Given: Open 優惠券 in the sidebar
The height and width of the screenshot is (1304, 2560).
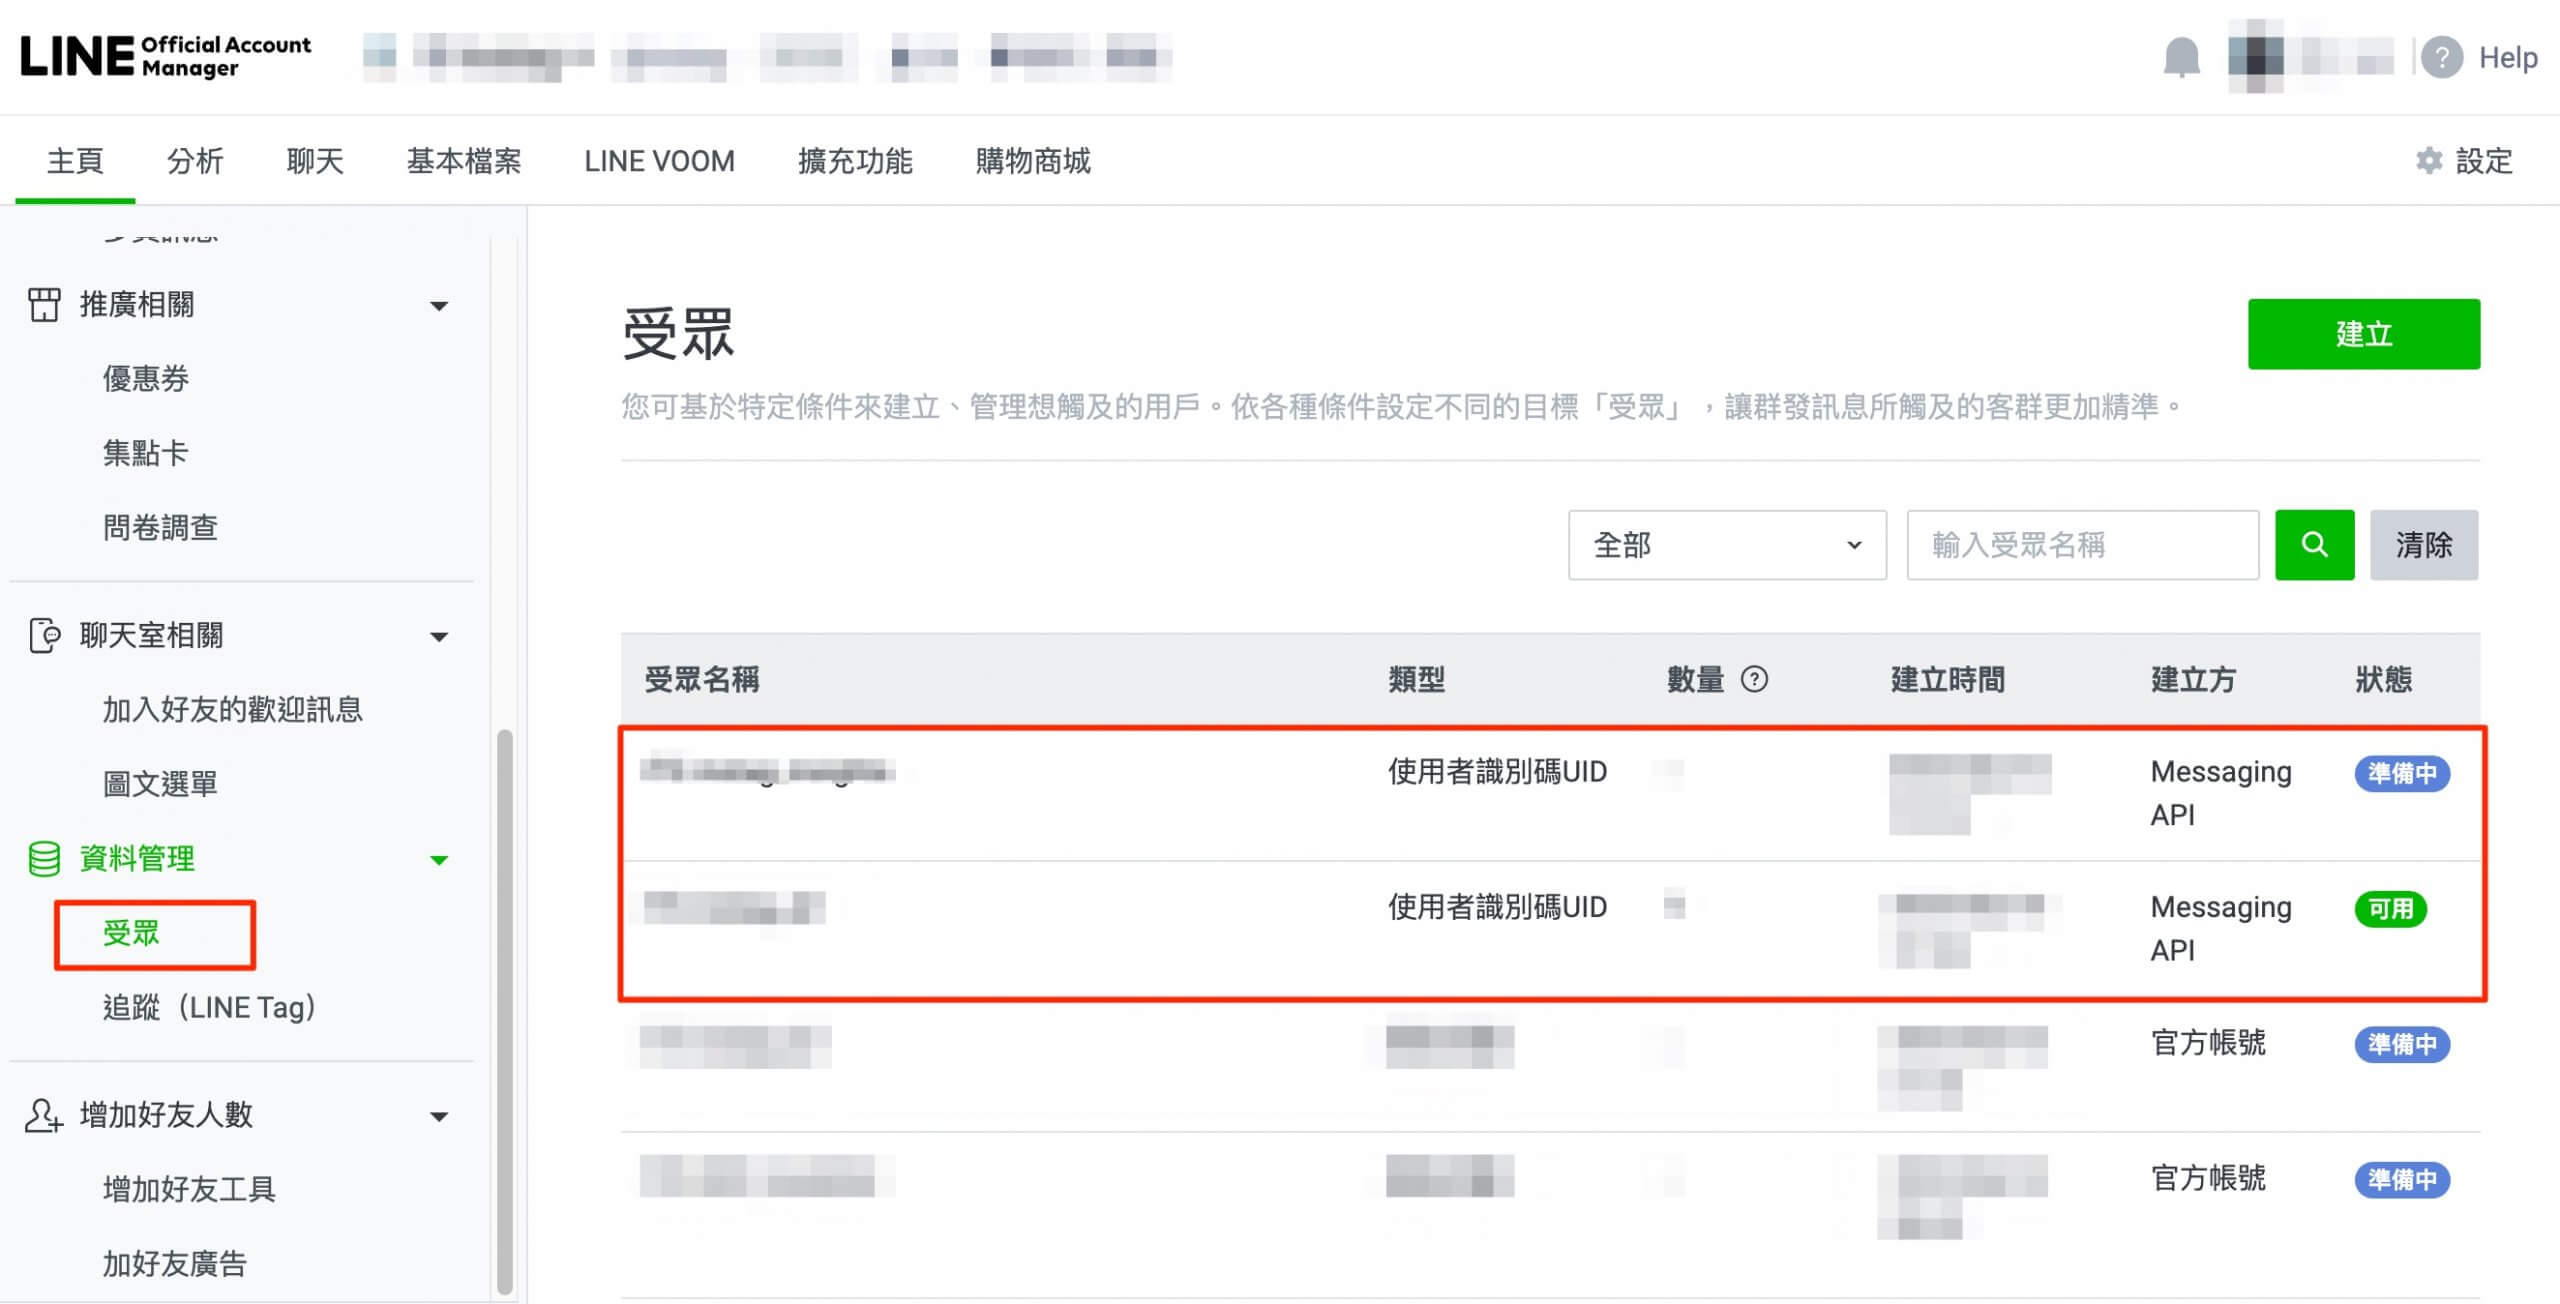Looking at the screenshot, I should click(146, 379).
